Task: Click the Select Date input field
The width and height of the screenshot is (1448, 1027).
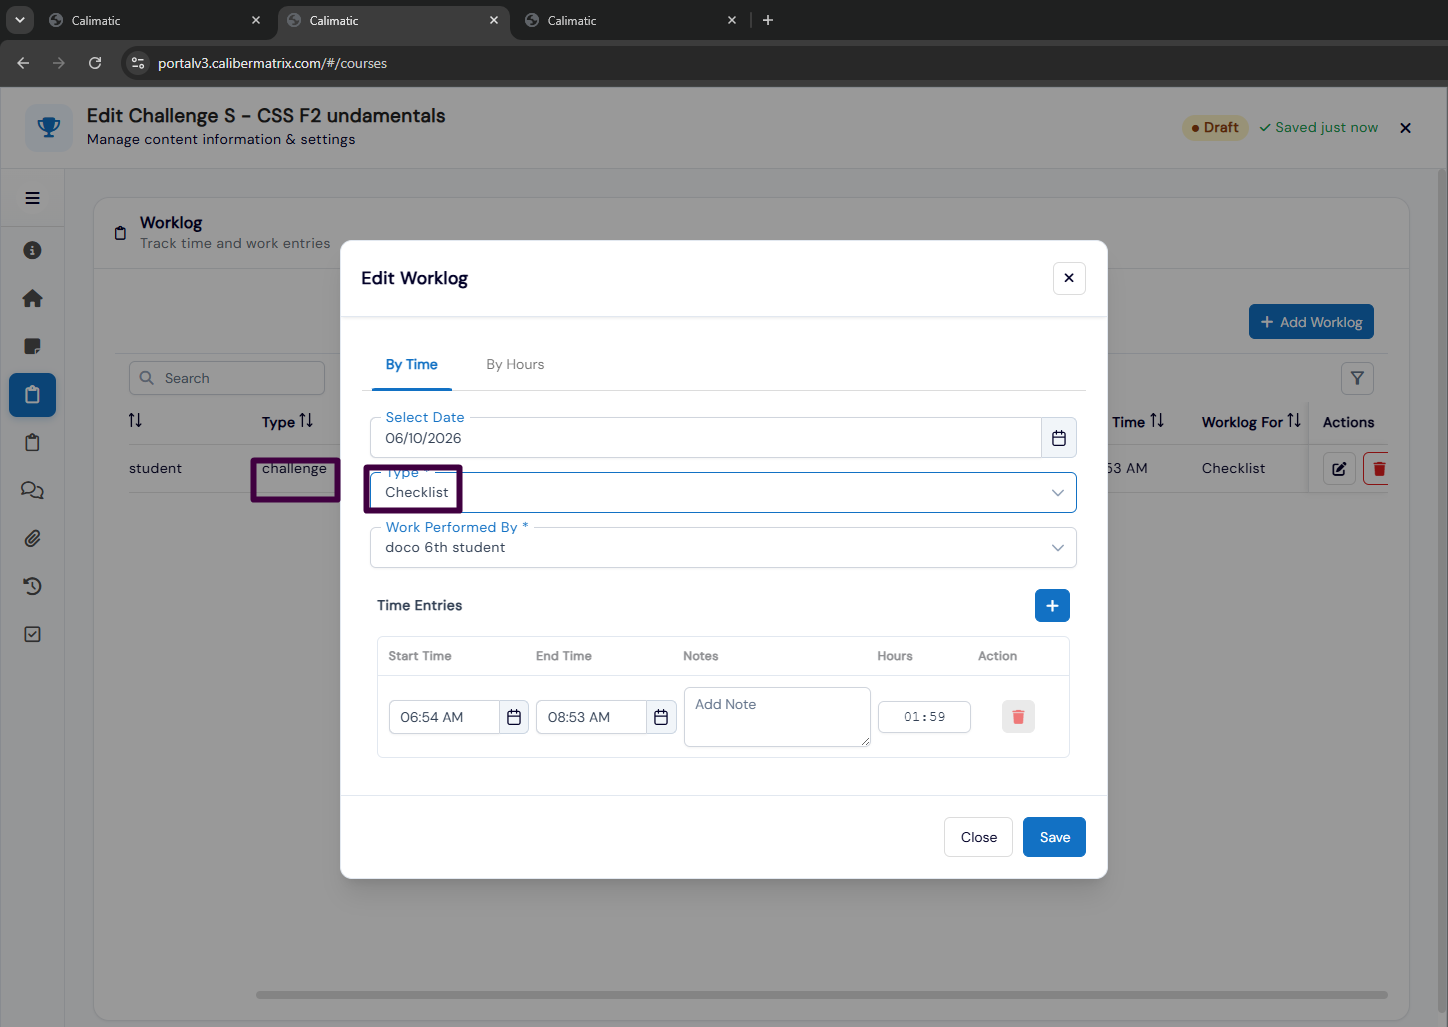Action: [x=706, y=438]
